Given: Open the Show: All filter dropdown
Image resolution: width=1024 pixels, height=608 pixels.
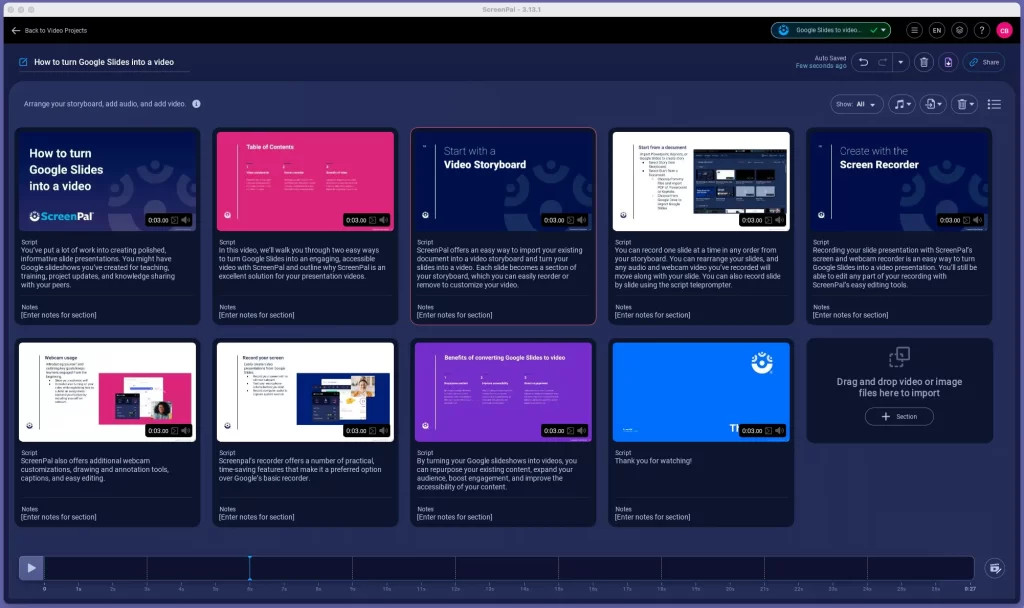Looking at the screenshot, I should 856,104.
